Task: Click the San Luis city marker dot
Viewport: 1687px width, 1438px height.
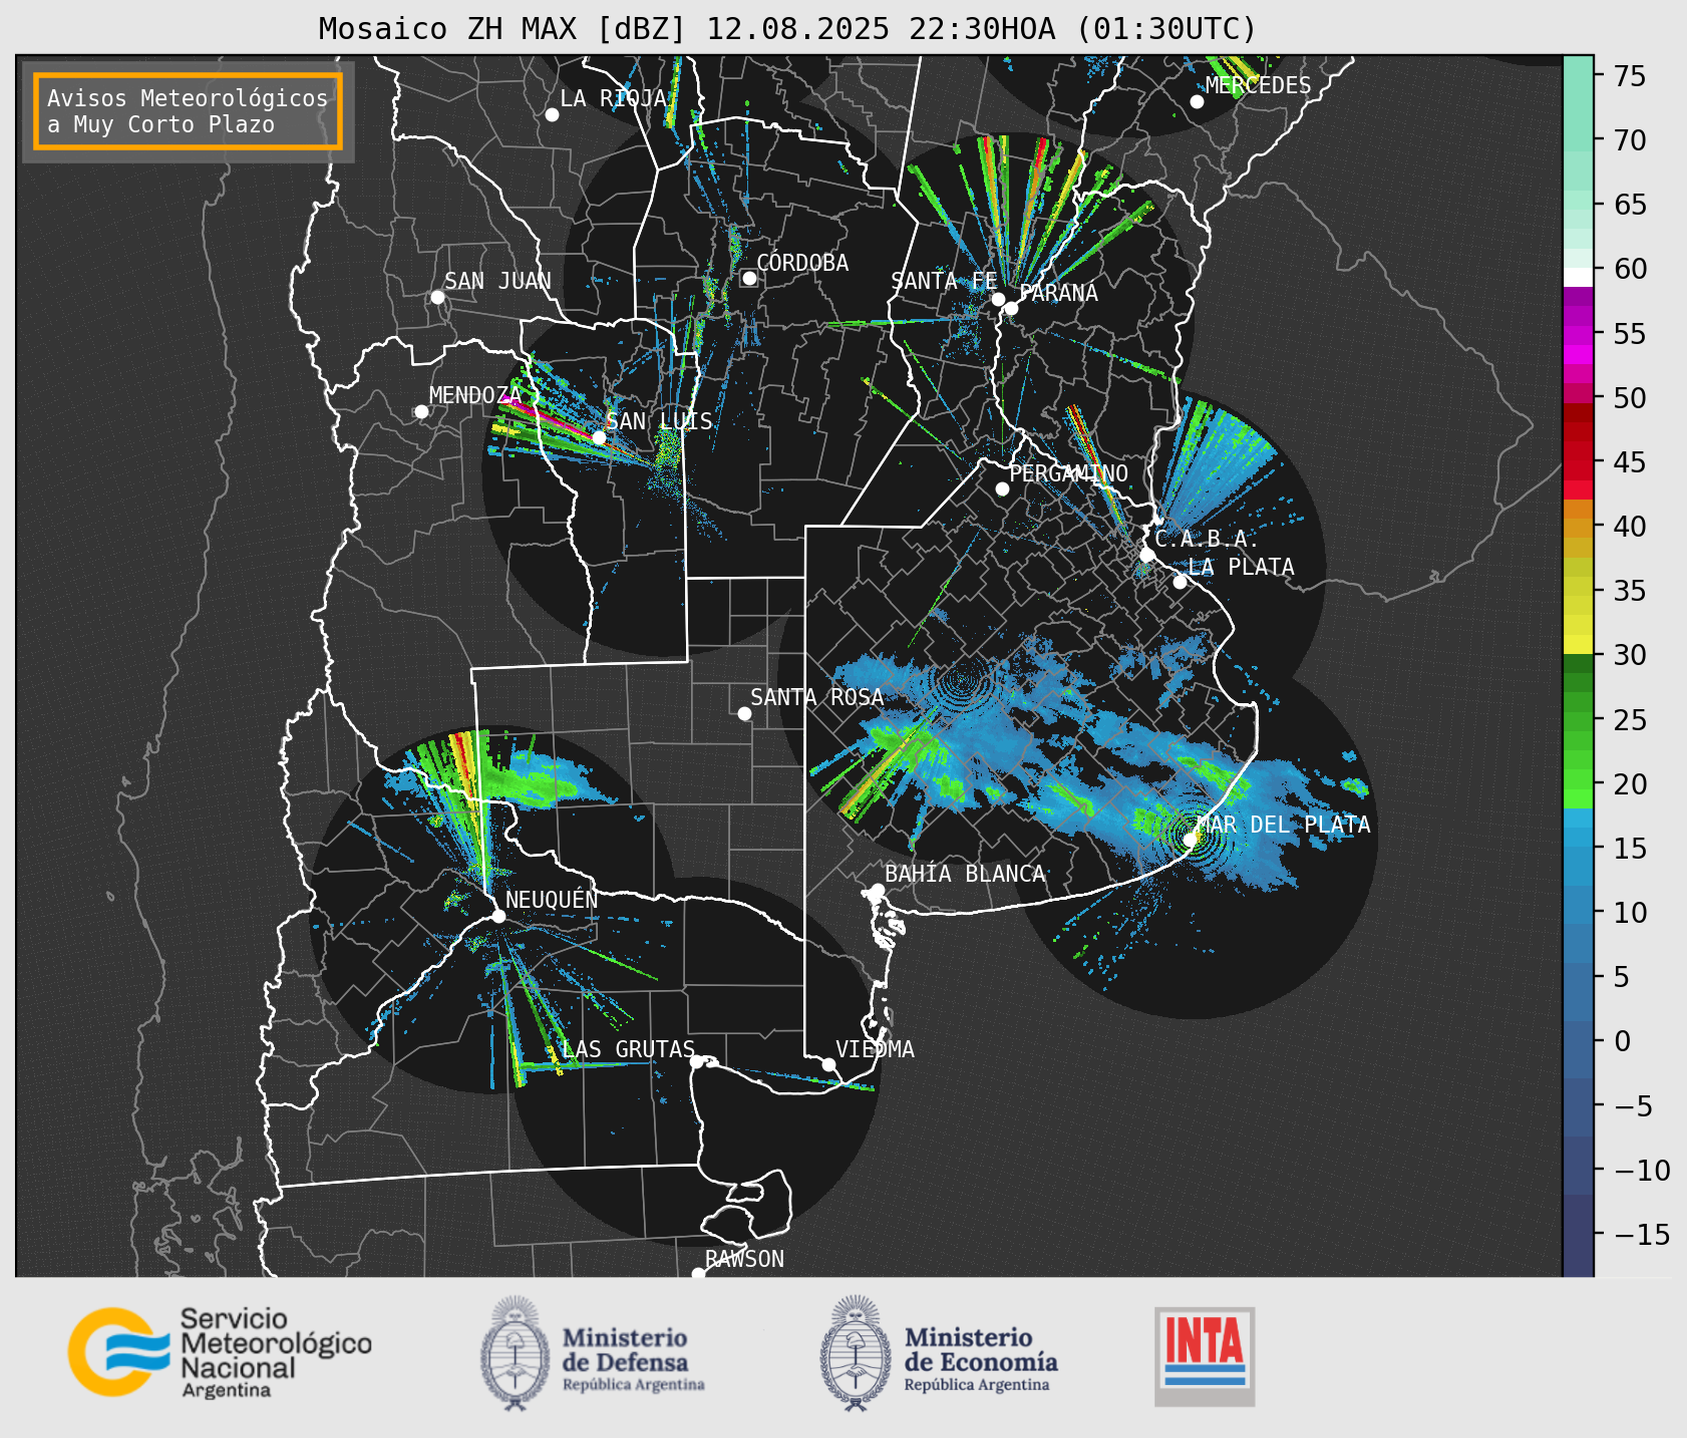Action: pos(599,437)
